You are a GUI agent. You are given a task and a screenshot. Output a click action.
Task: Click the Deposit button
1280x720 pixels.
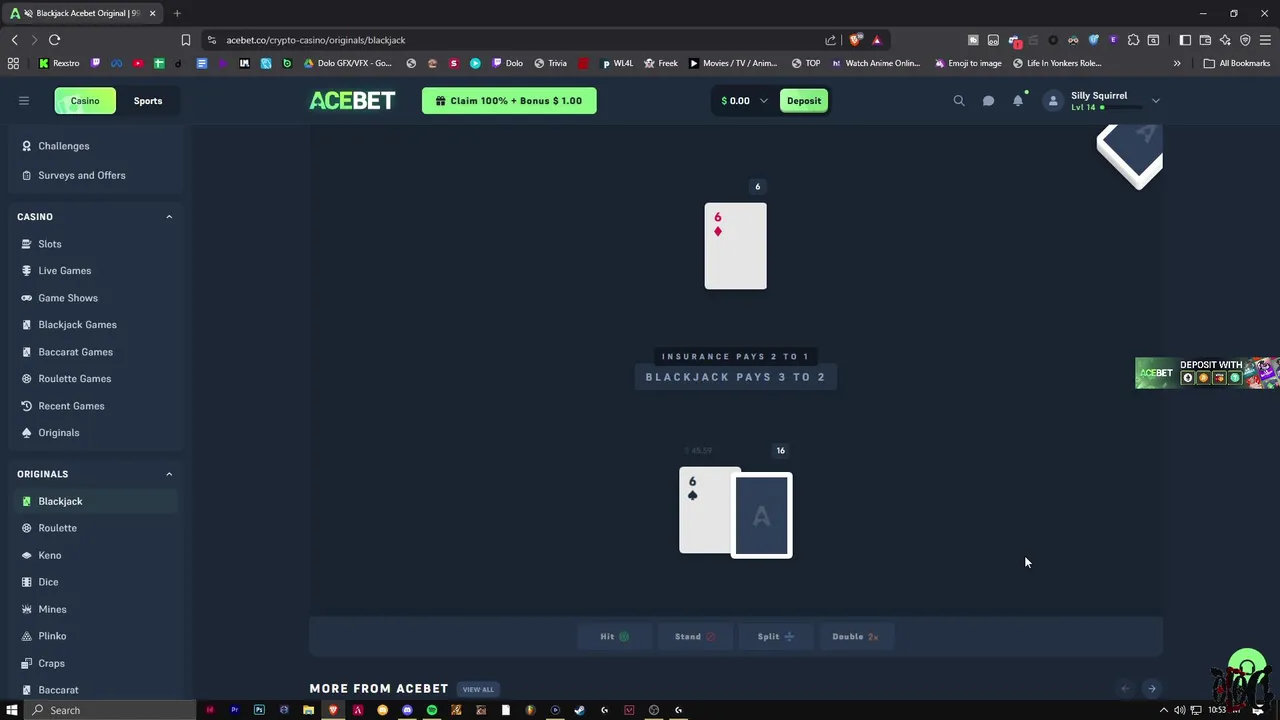coord(804,101)
